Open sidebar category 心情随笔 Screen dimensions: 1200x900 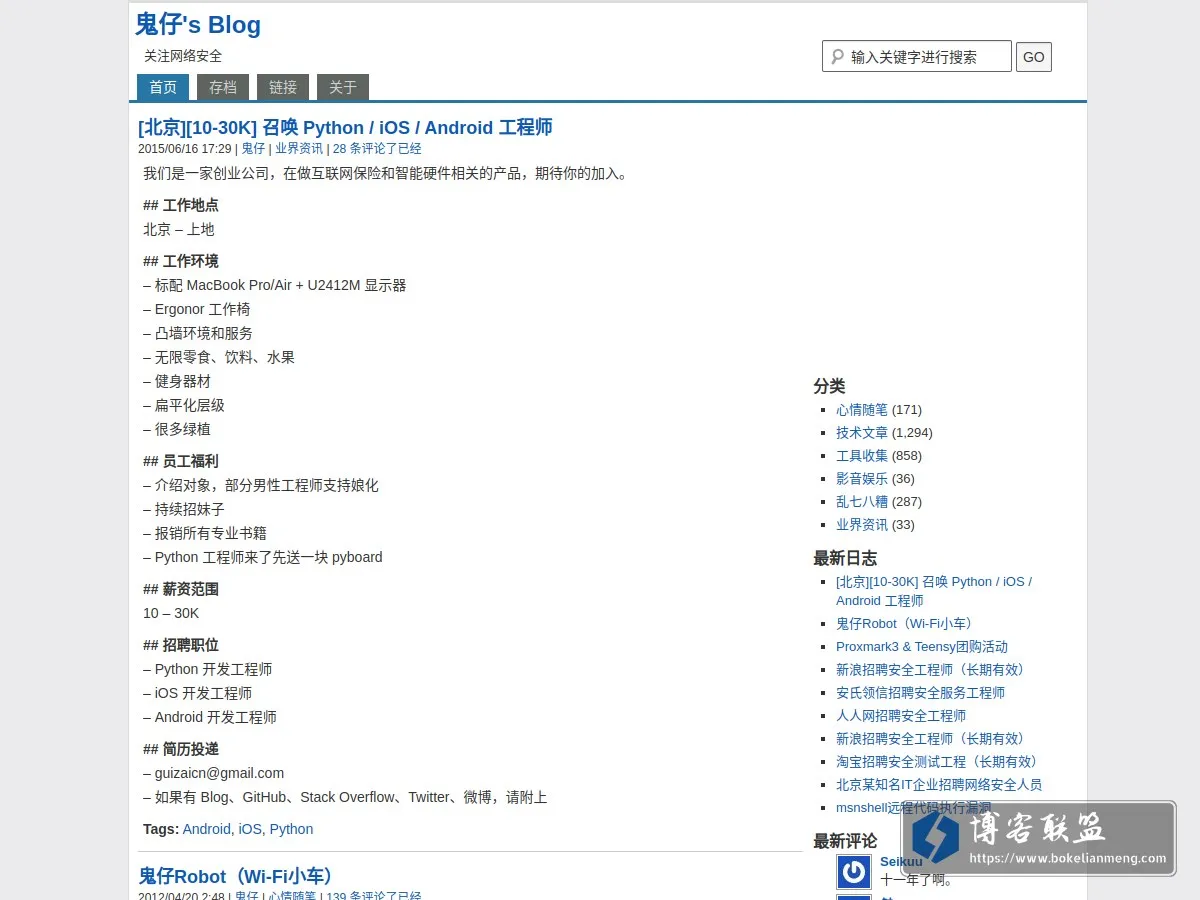click(x=862, y=410)
